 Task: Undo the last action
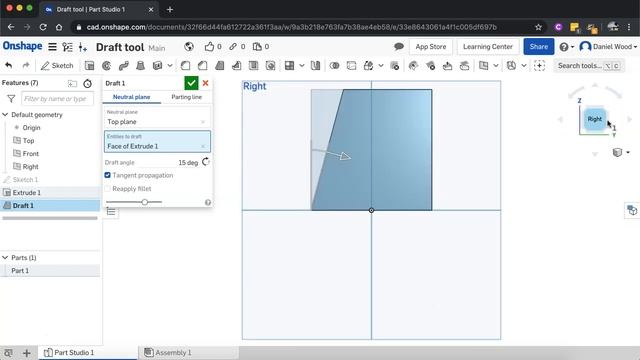tap(9, 65)
